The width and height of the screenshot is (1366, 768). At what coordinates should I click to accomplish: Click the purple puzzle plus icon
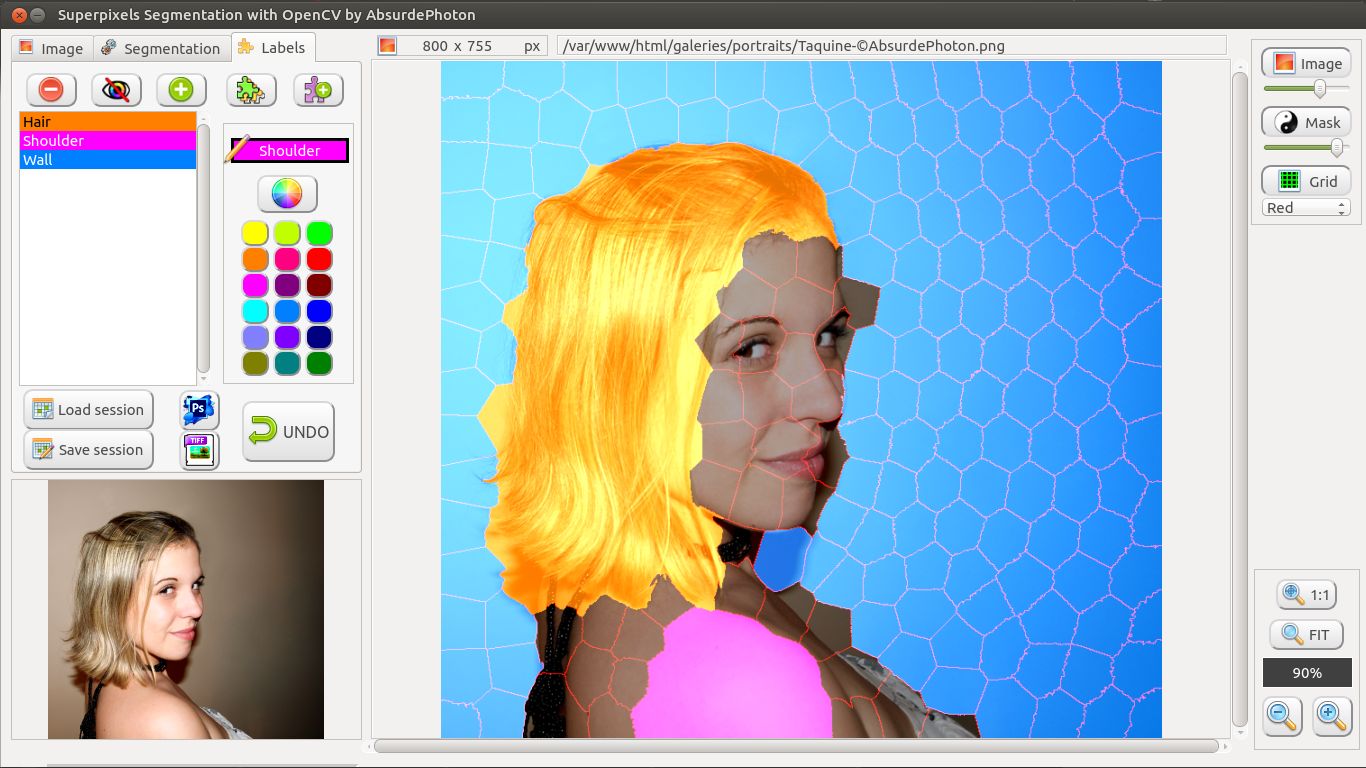318,90
